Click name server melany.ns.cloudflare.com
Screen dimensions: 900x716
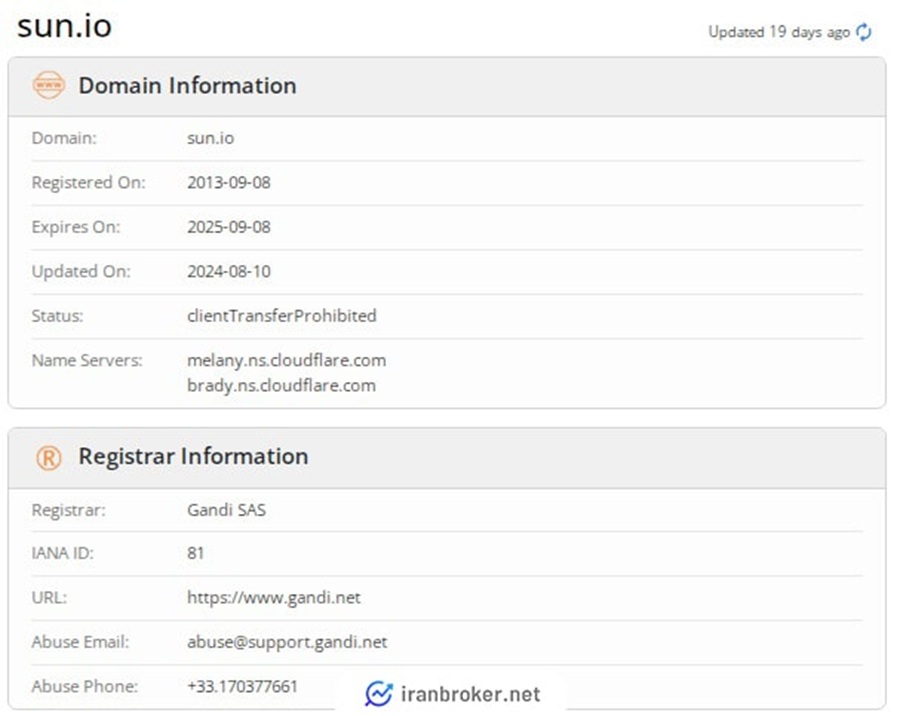[x=286, y=361]
